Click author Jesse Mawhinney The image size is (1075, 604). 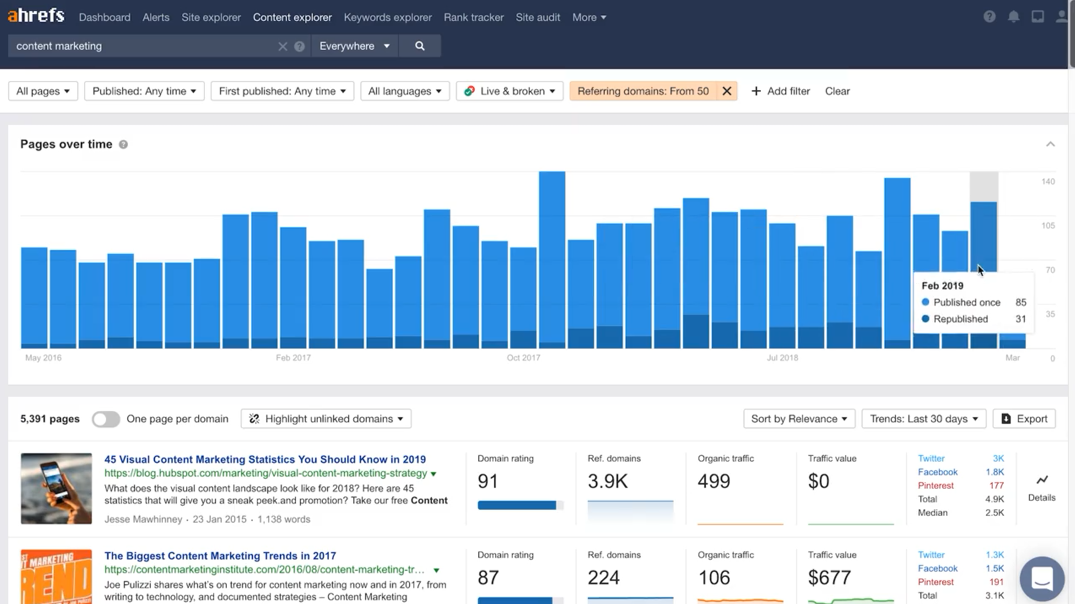pos(143,520)
